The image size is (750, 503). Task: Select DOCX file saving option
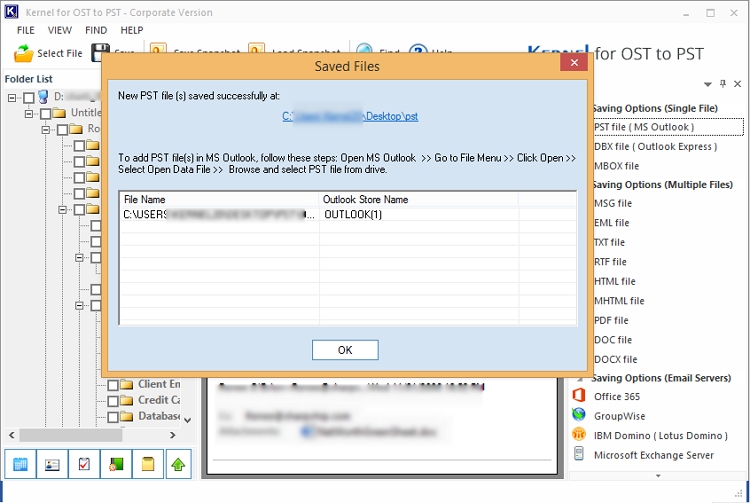[616, 359]
